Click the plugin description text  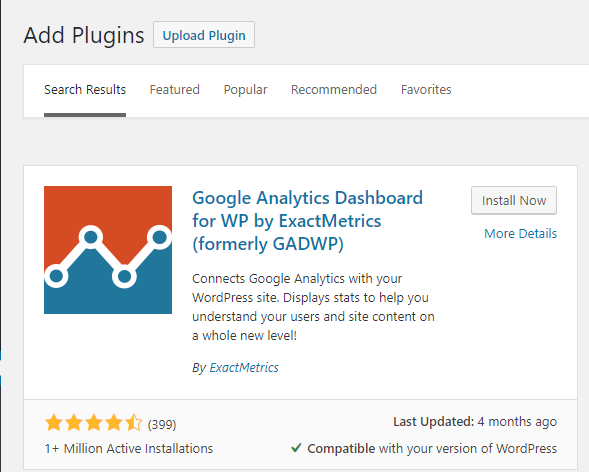point(313,307)
